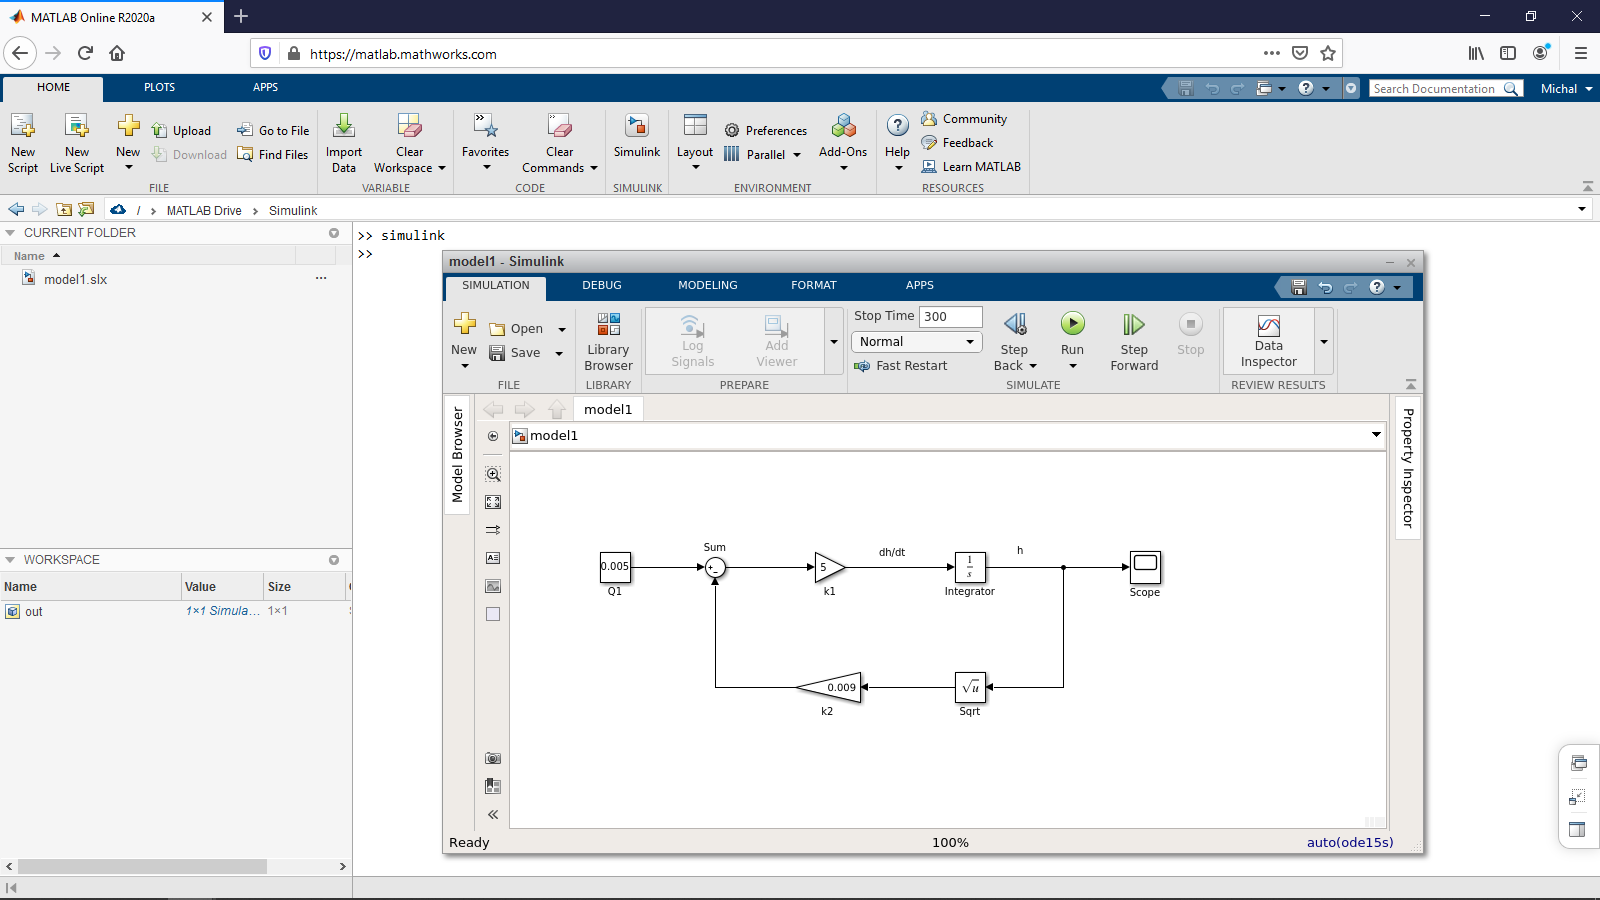
Task: Click New button in Simulink toolstrip
Action: [x=464, y=341]
